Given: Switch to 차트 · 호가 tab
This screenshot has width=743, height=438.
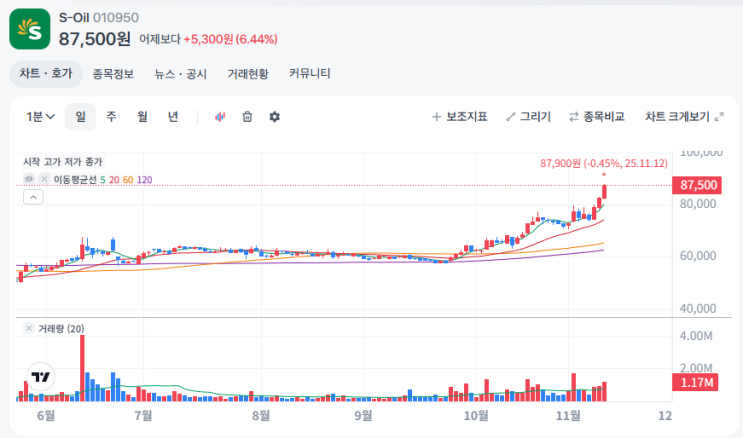Looking at the screenshot, I should click(x=45, y=73).
